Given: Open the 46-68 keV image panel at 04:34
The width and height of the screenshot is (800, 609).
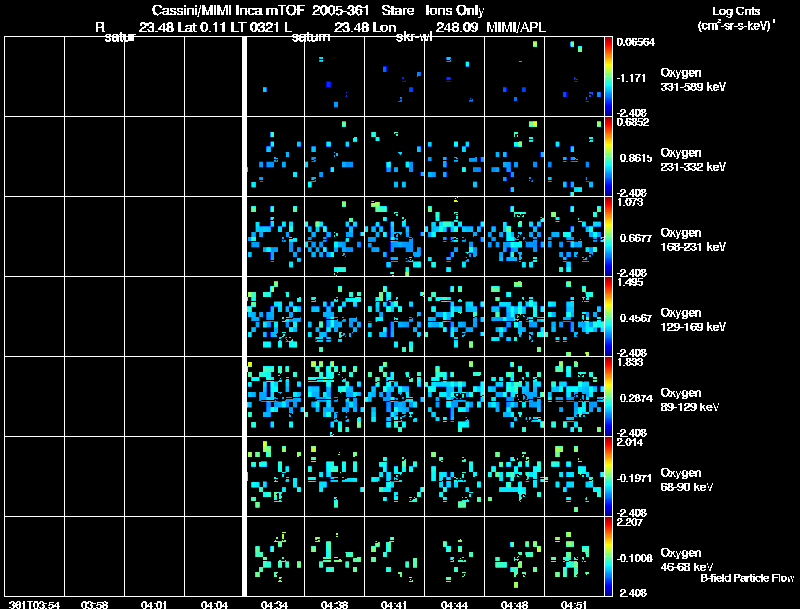Looking at the screenshot, I should point(276,557).
